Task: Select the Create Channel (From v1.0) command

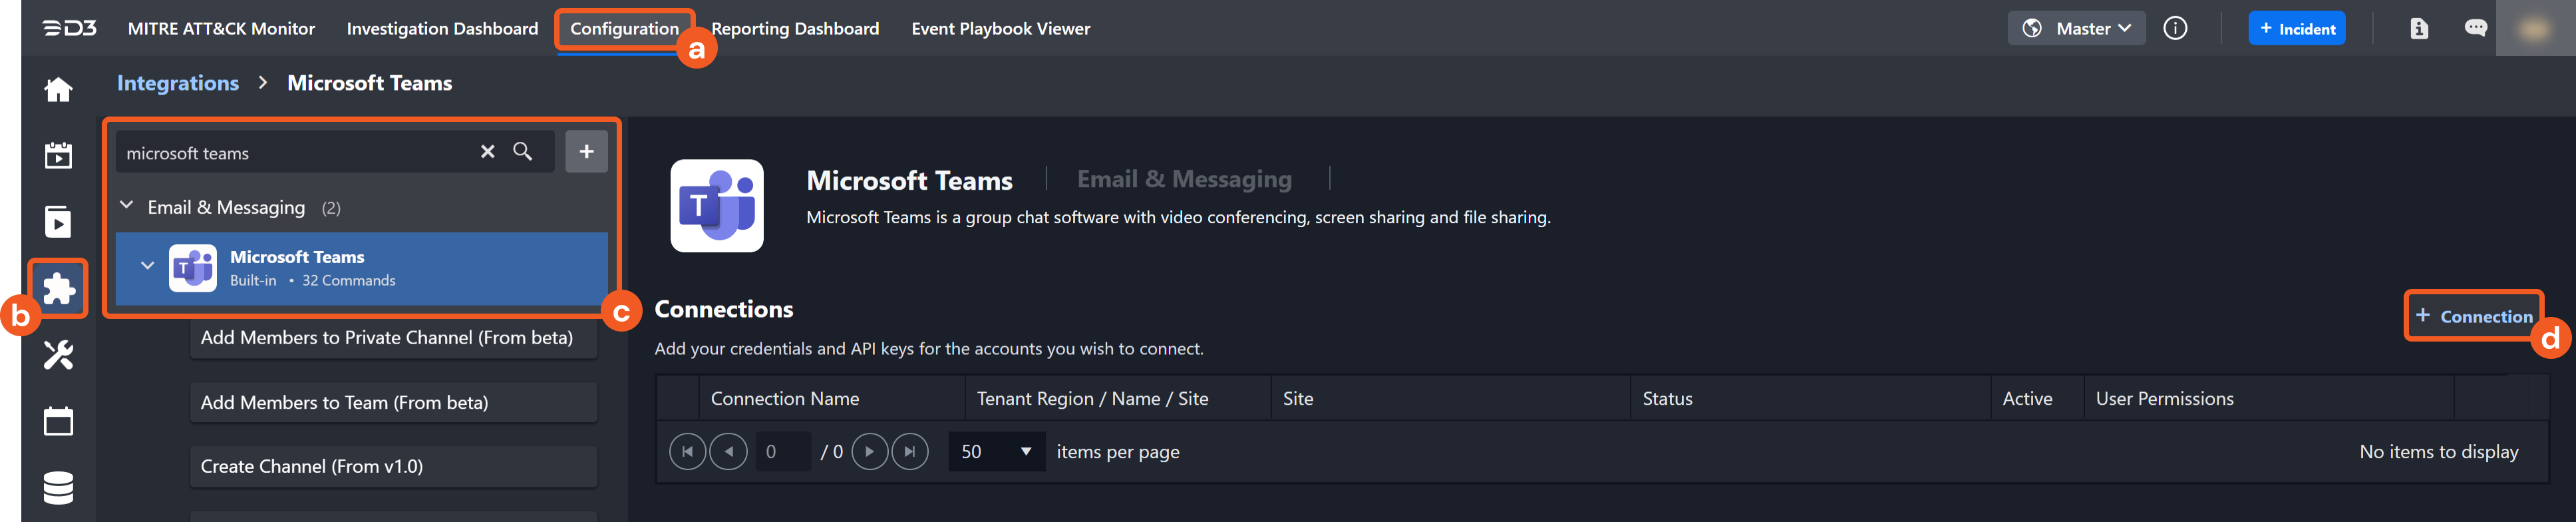Action: (x=393, y=467)
